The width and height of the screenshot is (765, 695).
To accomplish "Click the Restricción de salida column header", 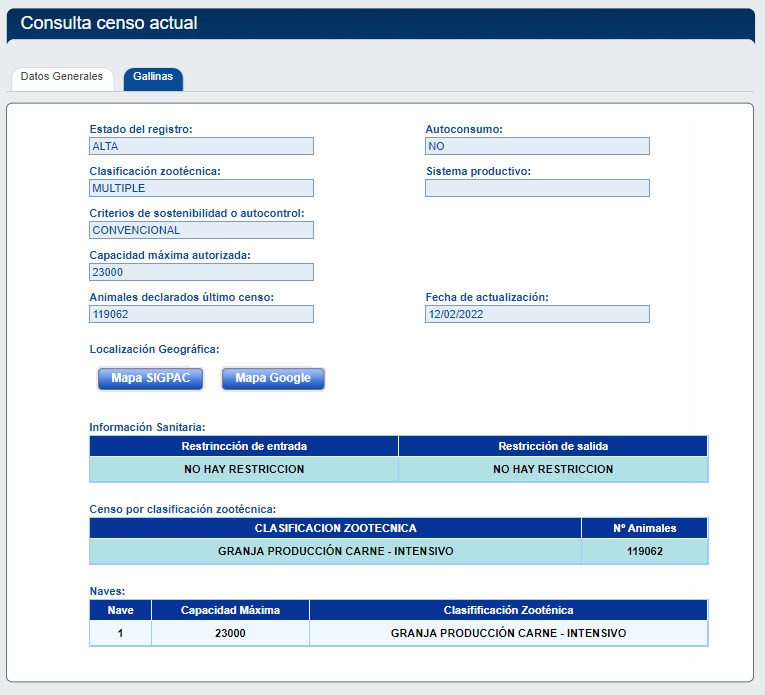I will pyautogui.click(x=553, y=446).
